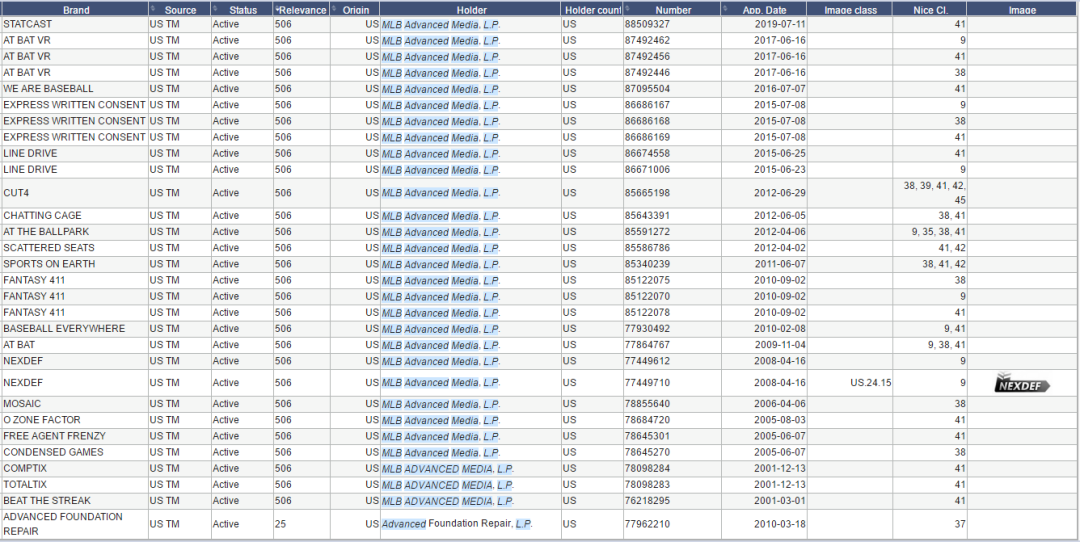1080x542 pixels.
Task: Open holder link in MOSAIC row
Action: pyautogui.click(x=441, y=404)
